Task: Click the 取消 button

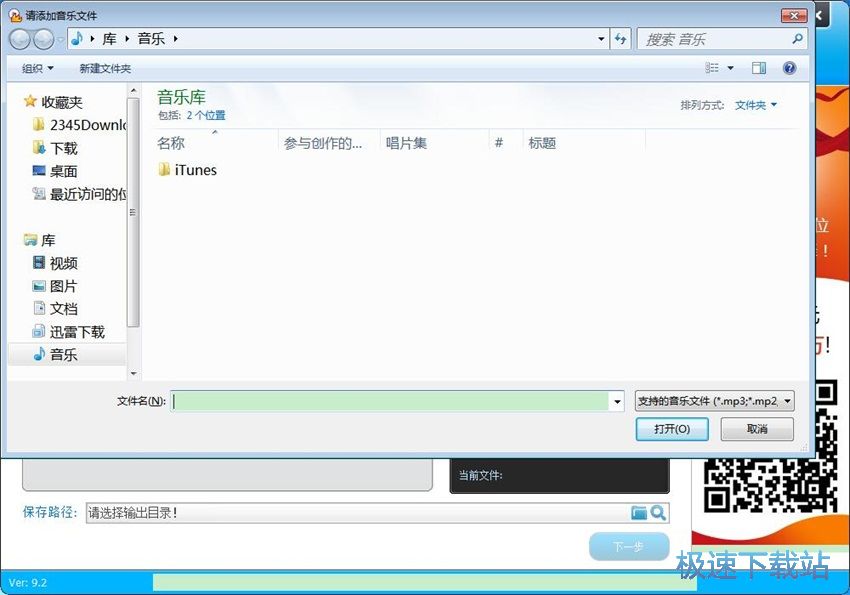Action: coord(757,429)
